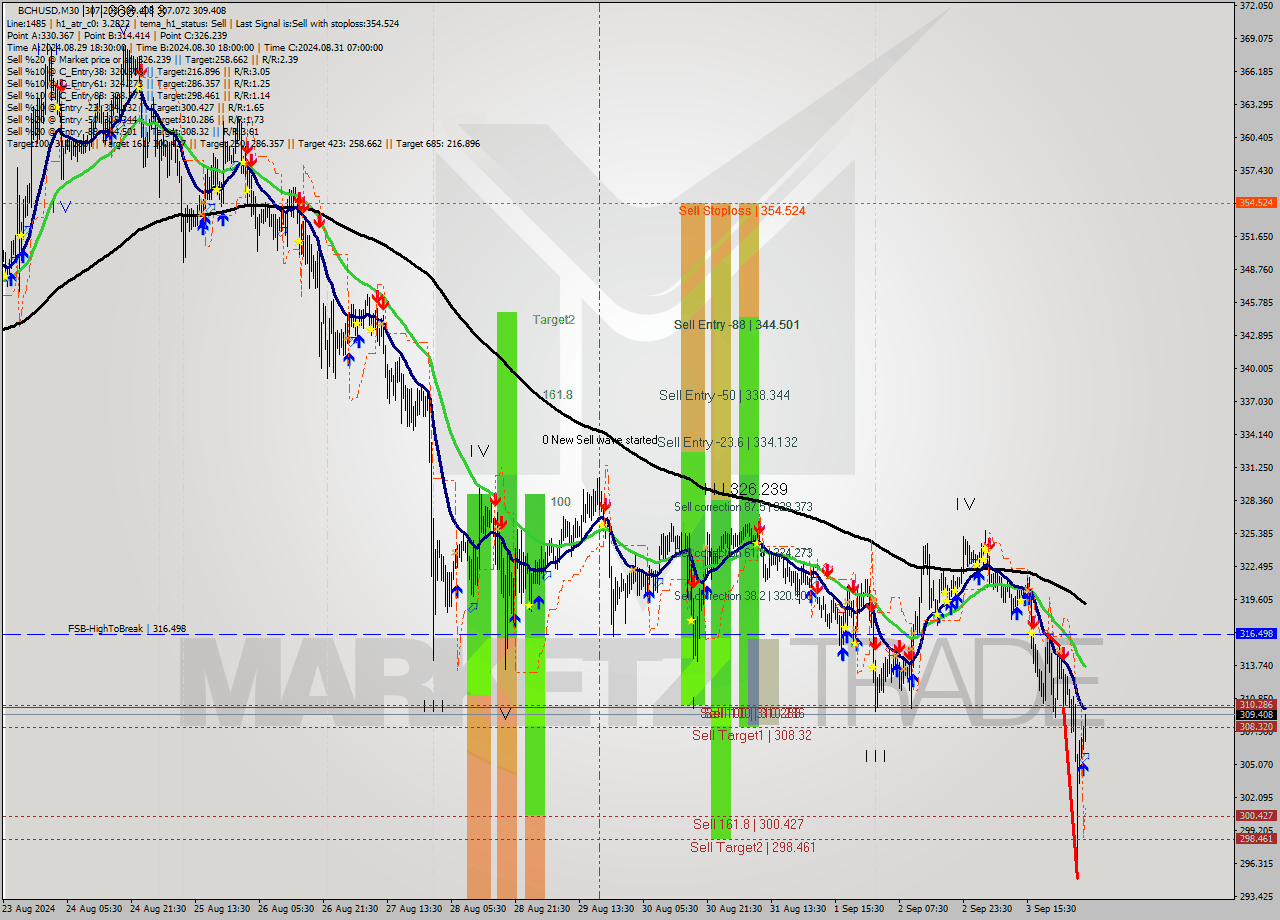This screenshot has height=920, width=1280.
Task: Select the Sell Entry -88 | 344.501 label
Action: coord(736,324)
